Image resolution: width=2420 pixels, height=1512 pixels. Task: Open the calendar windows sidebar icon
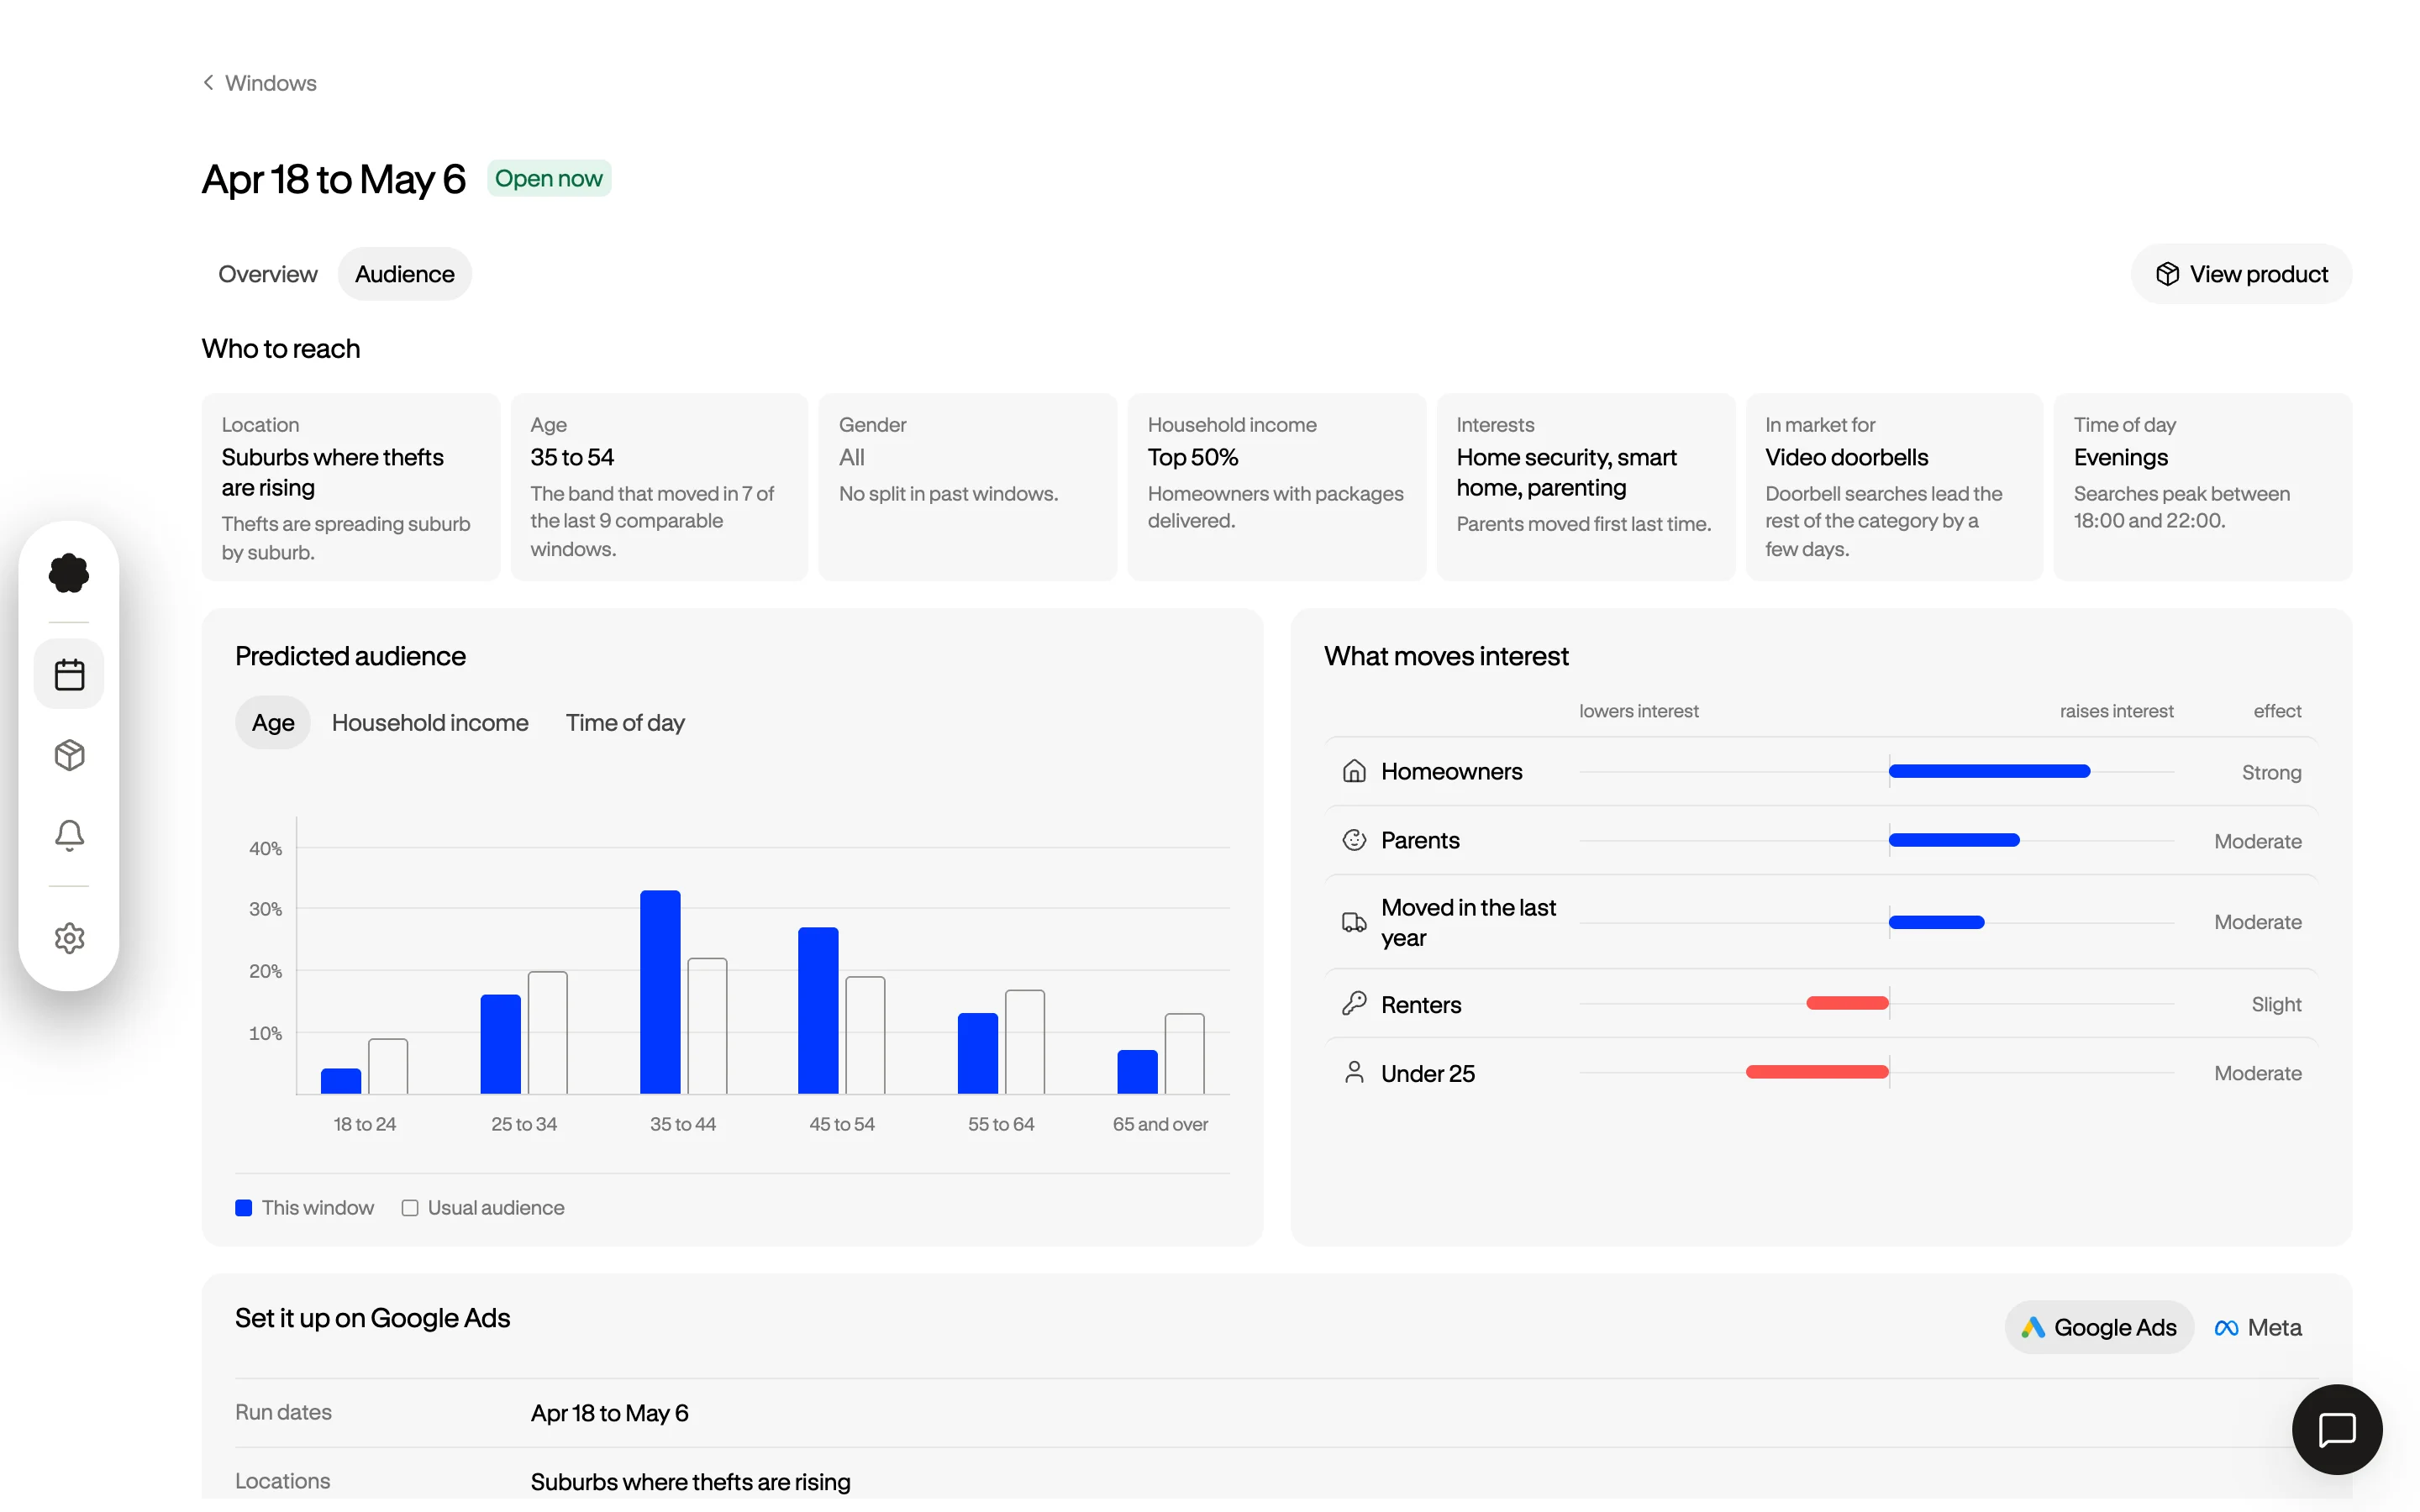click(69, 674)
